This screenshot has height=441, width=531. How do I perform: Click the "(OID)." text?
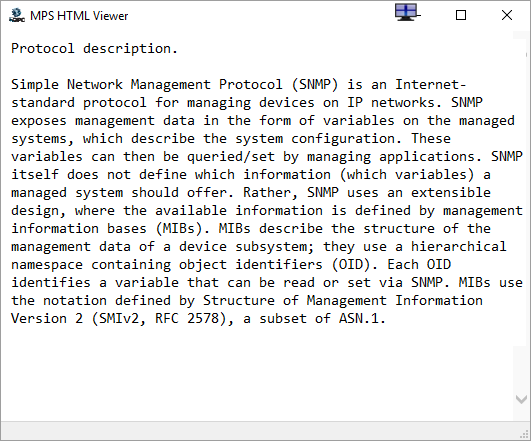tap(354, 265)
